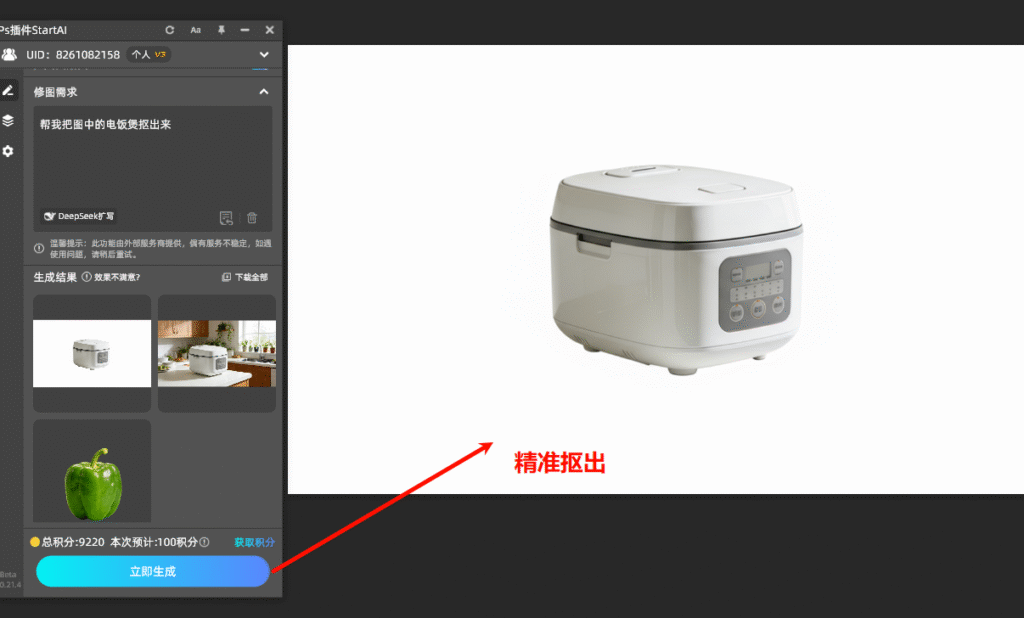Click the refresh icon in title bar
This screenshot has height=618, width=1024.
point(170,30)
